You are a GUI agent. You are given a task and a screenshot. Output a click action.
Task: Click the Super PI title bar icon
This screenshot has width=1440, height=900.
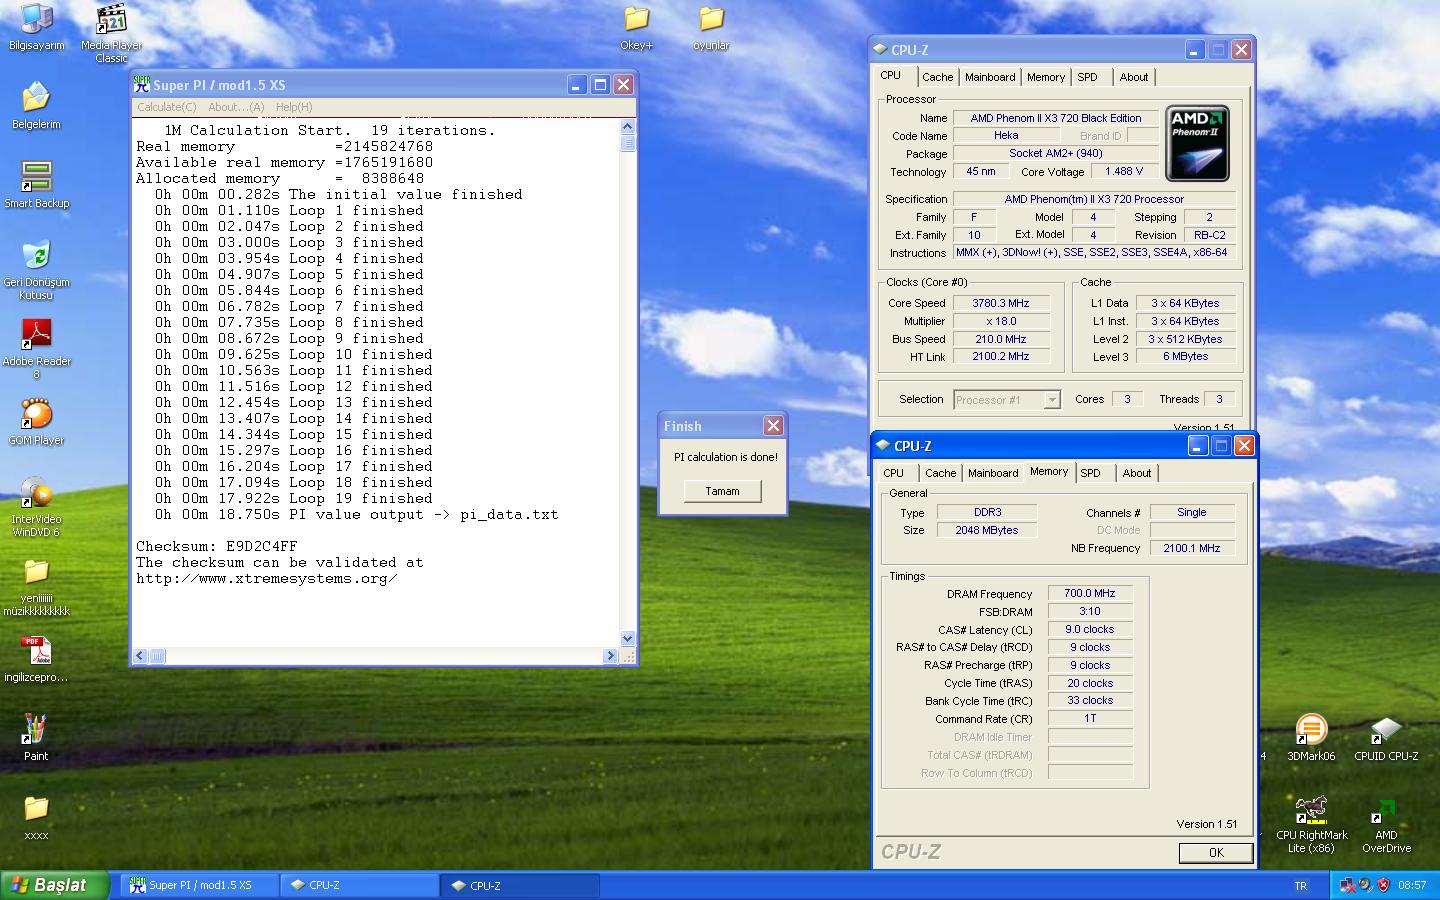(141, 85)
